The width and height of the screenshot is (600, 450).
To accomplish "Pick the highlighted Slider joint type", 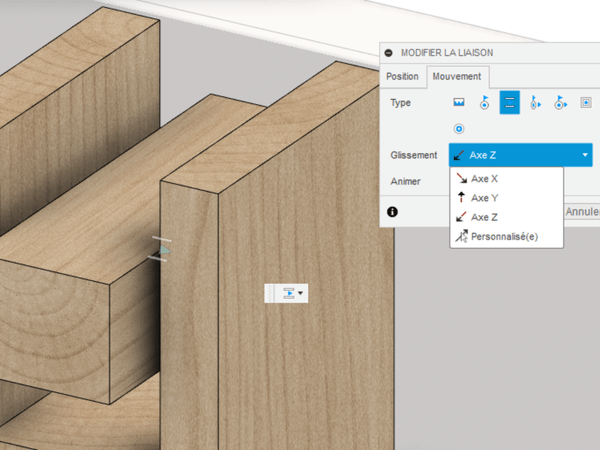I will pos(510,102).
